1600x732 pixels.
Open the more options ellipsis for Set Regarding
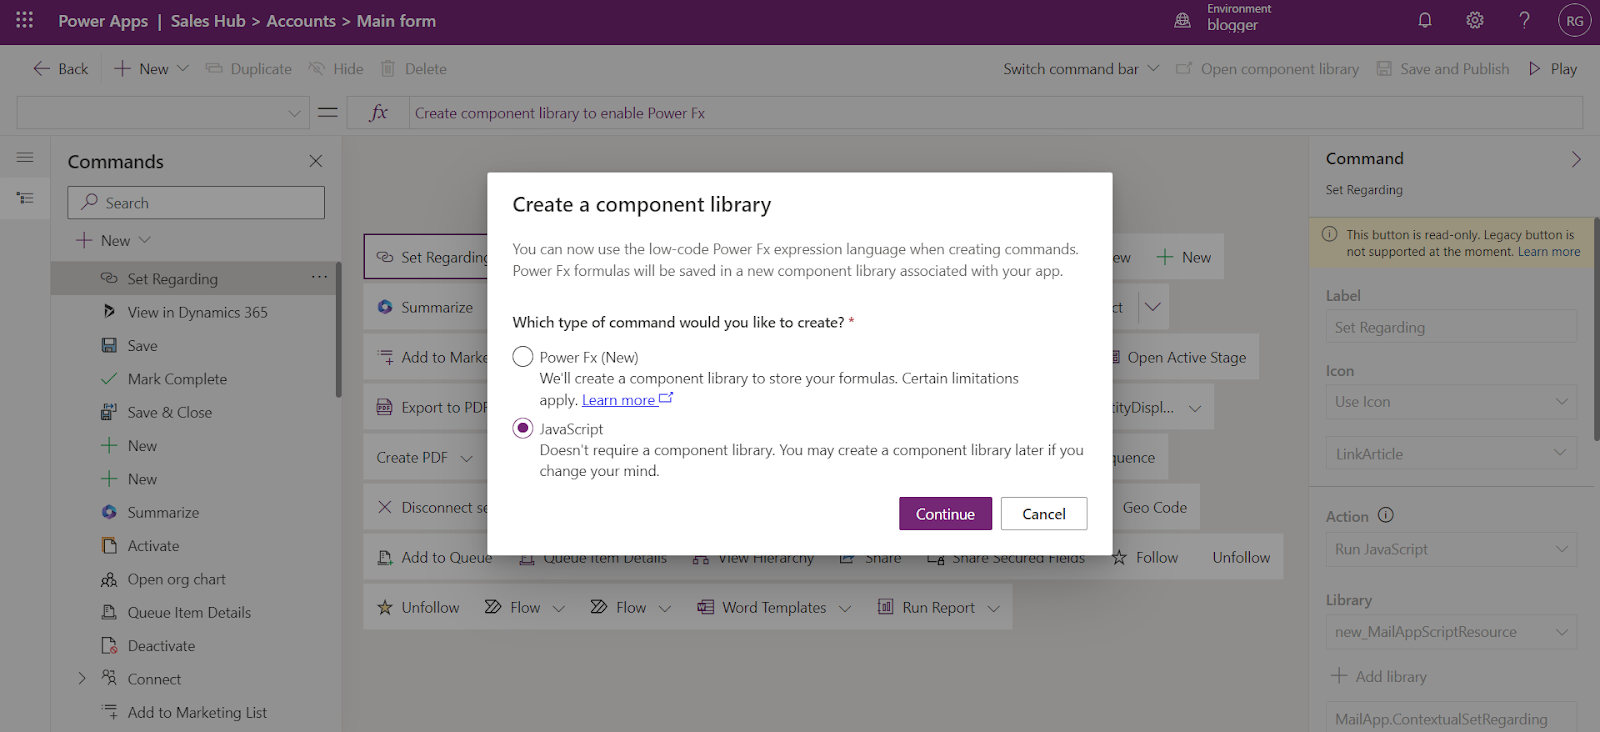click(x=319, y=277)
